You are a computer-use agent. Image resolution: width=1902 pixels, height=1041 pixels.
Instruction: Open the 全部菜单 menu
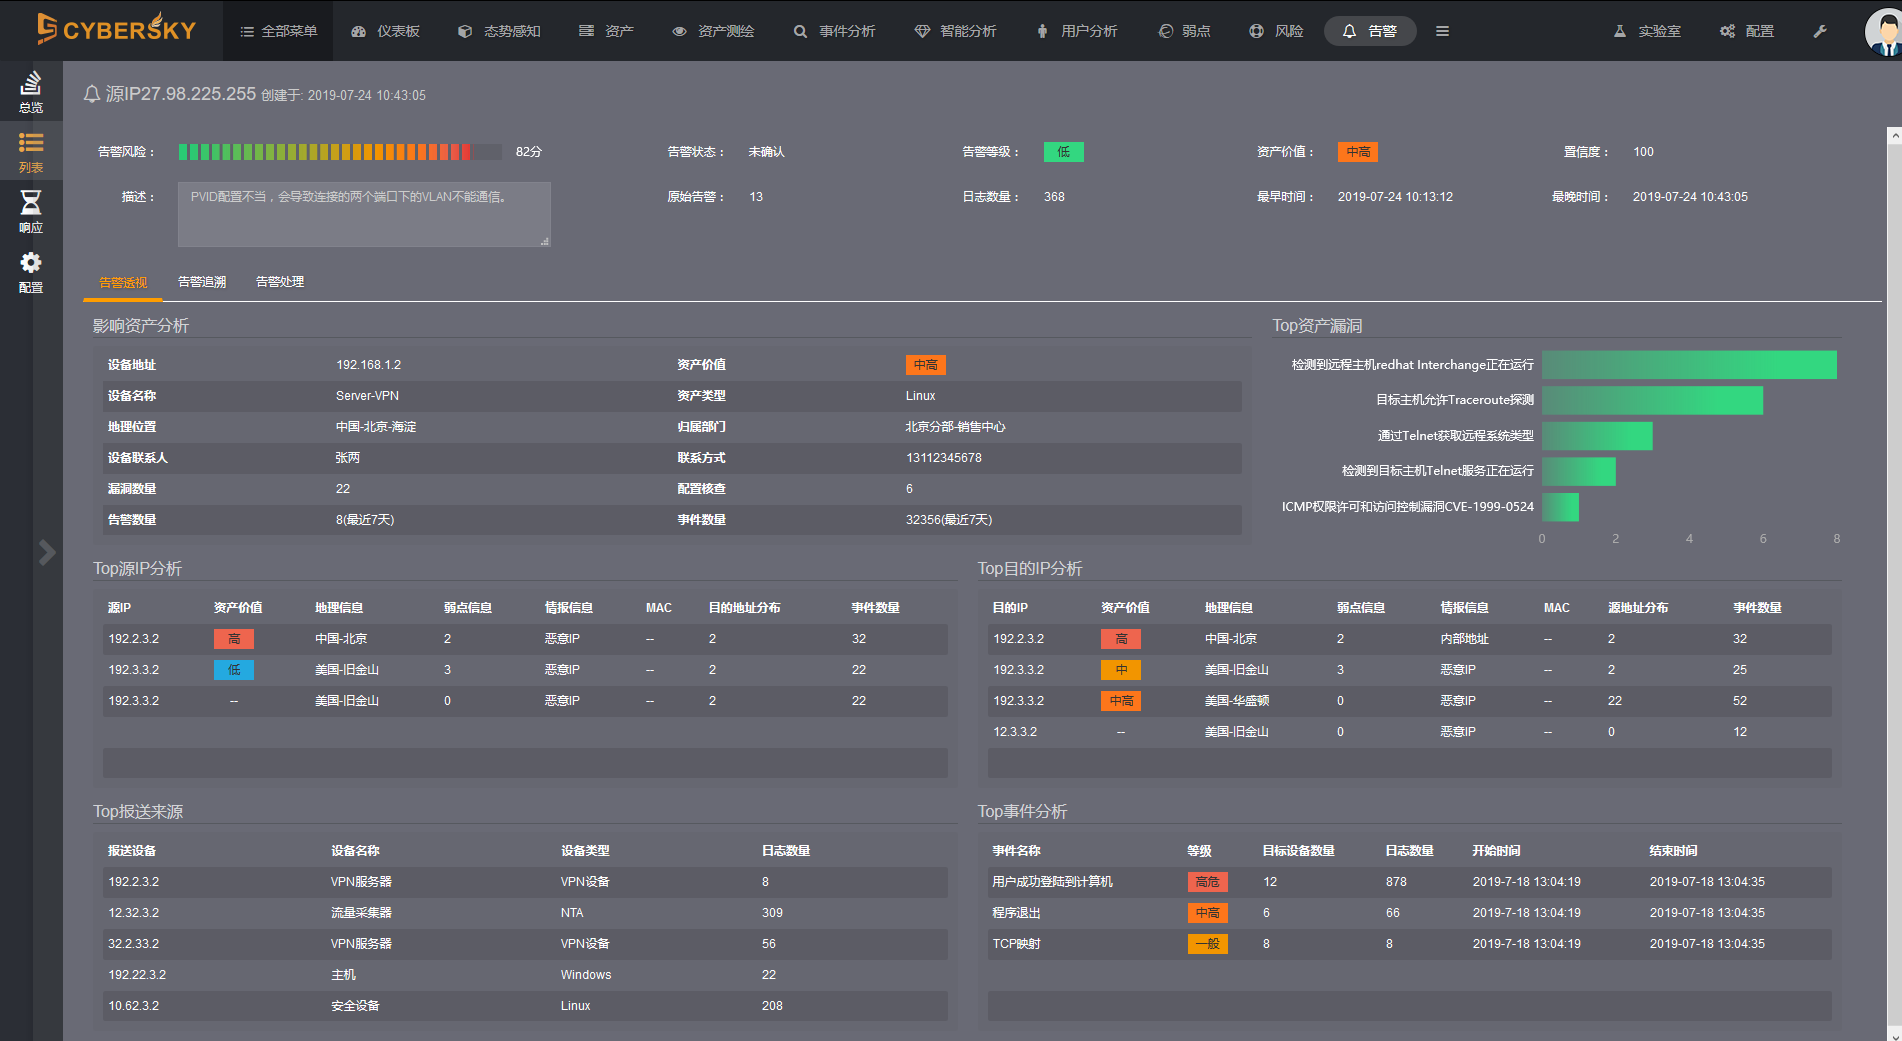[x=278, y=31]
